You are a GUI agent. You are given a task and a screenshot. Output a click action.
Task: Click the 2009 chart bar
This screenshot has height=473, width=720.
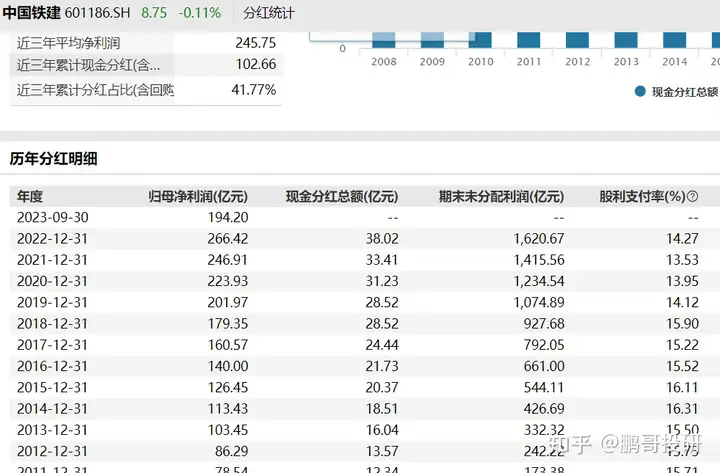432,39
